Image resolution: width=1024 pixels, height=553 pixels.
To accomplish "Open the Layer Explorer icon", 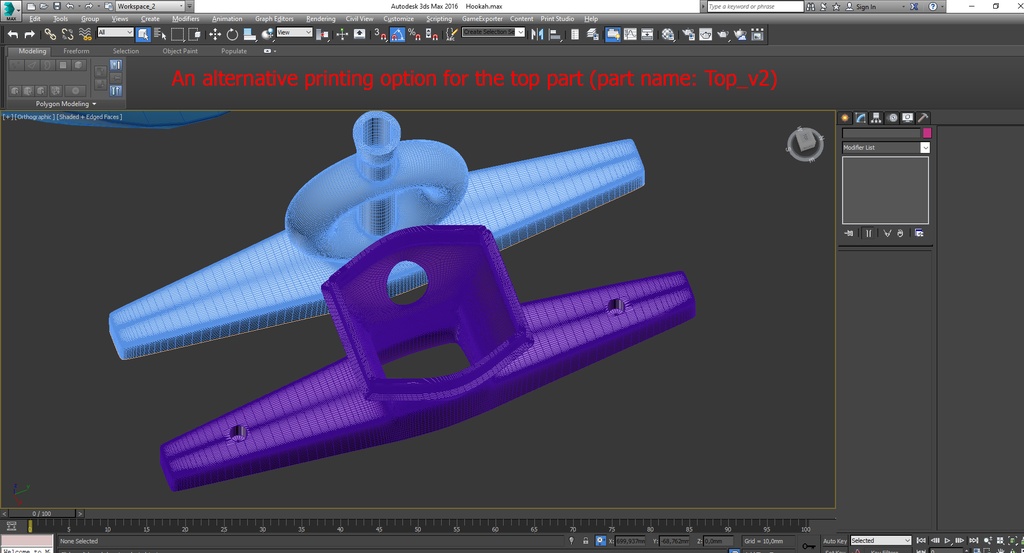I will pos(593,35).
